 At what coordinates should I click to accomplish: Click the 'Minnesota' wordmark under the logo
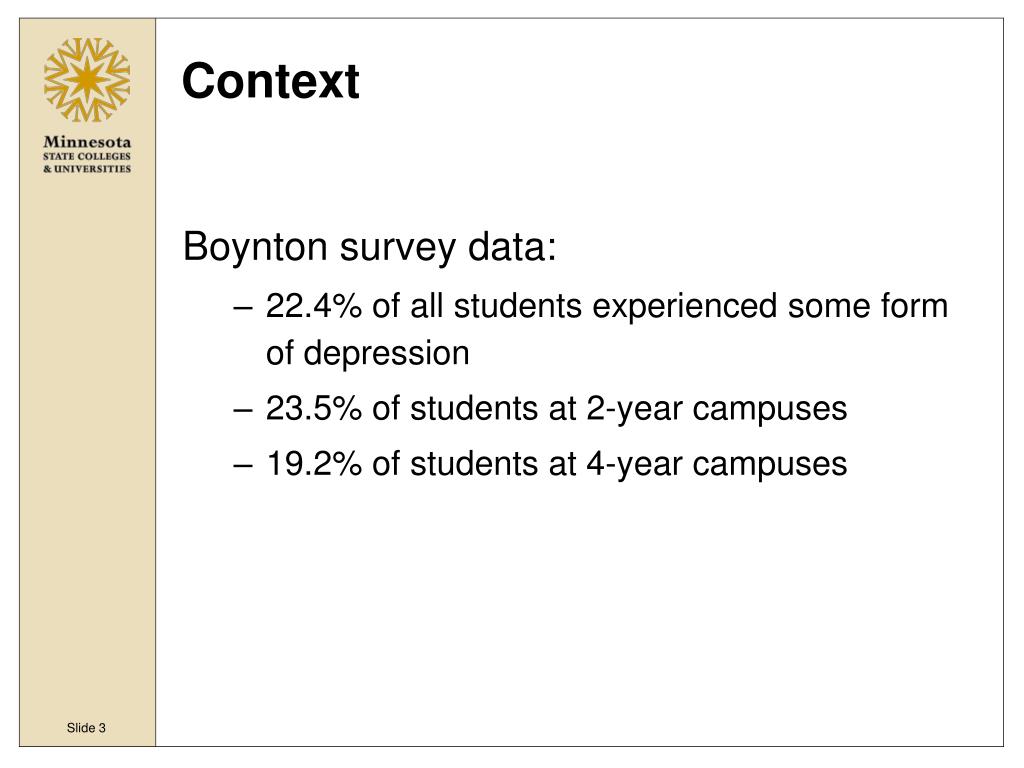pos(87,142)
